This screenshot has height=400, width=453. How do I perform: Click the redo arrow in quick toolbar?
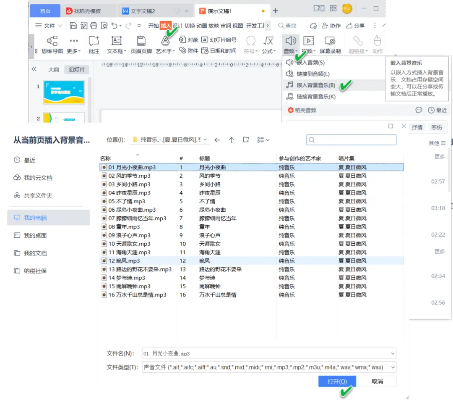point(128,25)
